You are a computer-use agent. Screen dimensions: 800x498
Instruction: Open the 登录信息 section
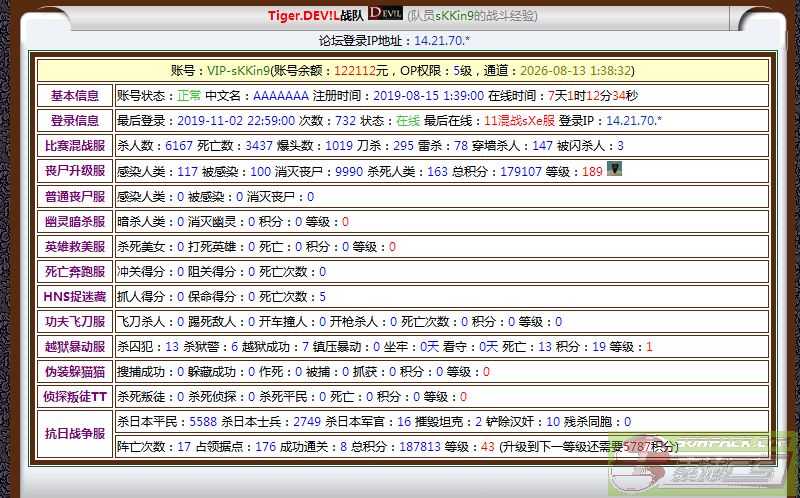click(x=75, y=121)
